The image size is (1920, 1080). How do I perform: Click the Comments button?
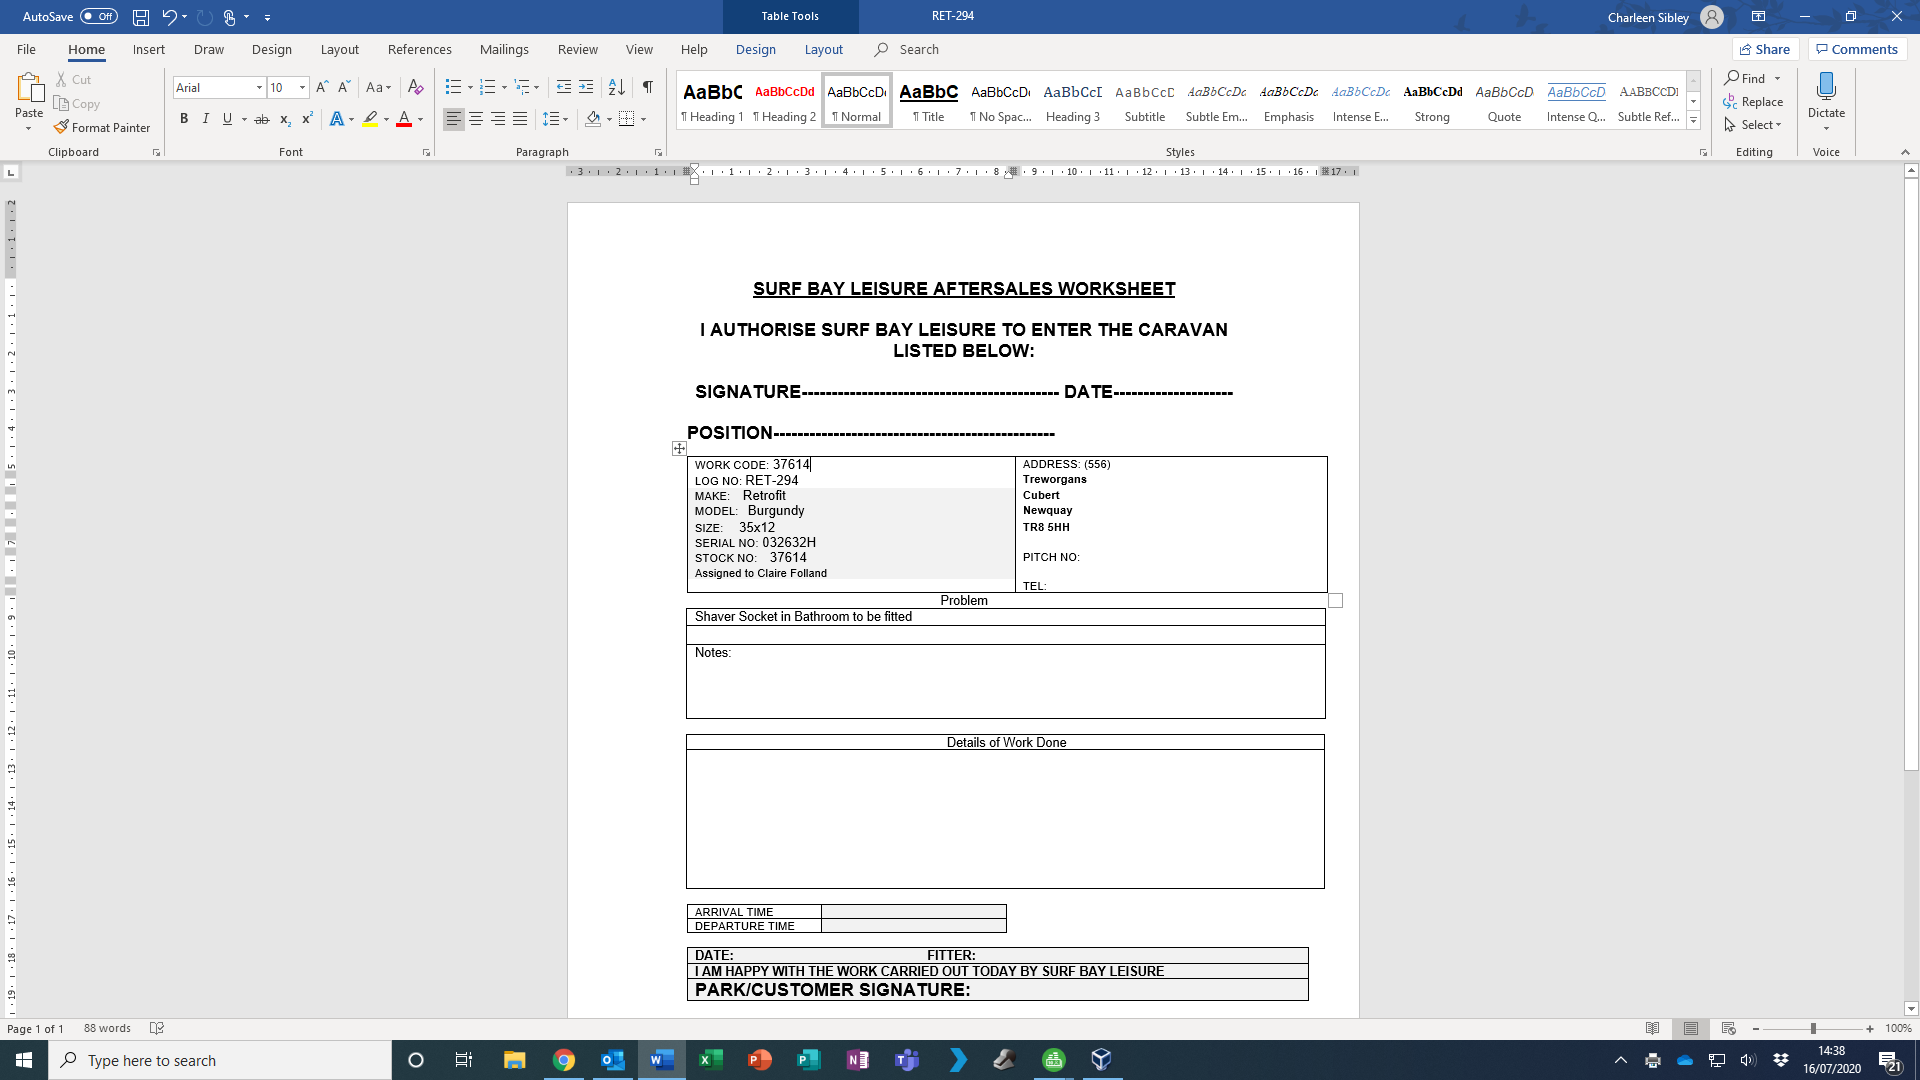1857,49
